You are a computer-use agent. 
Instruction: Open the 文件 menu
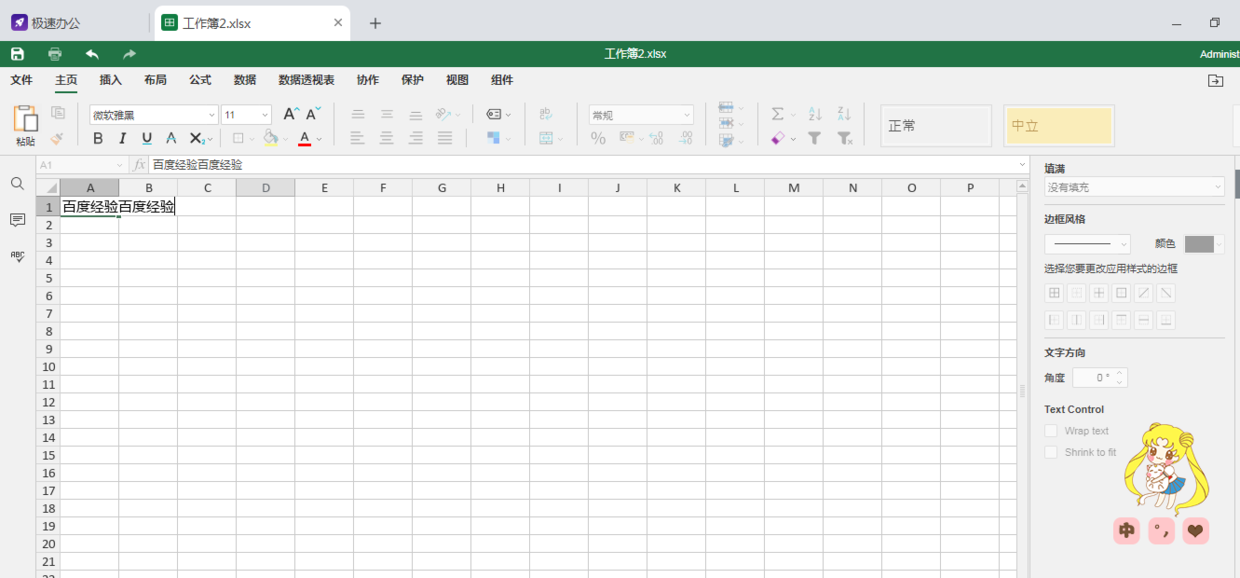21,80
